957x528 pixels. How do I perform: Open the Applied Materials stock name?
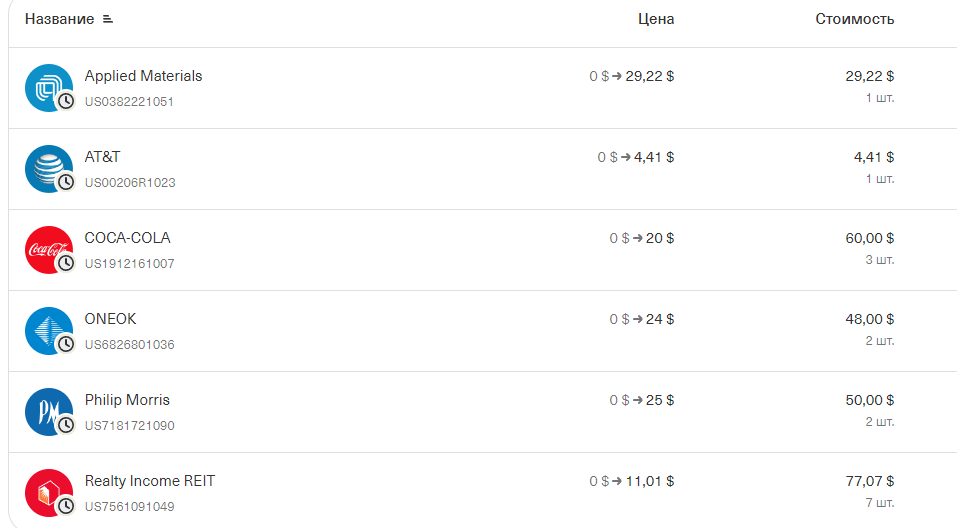(x=143, y=76)
